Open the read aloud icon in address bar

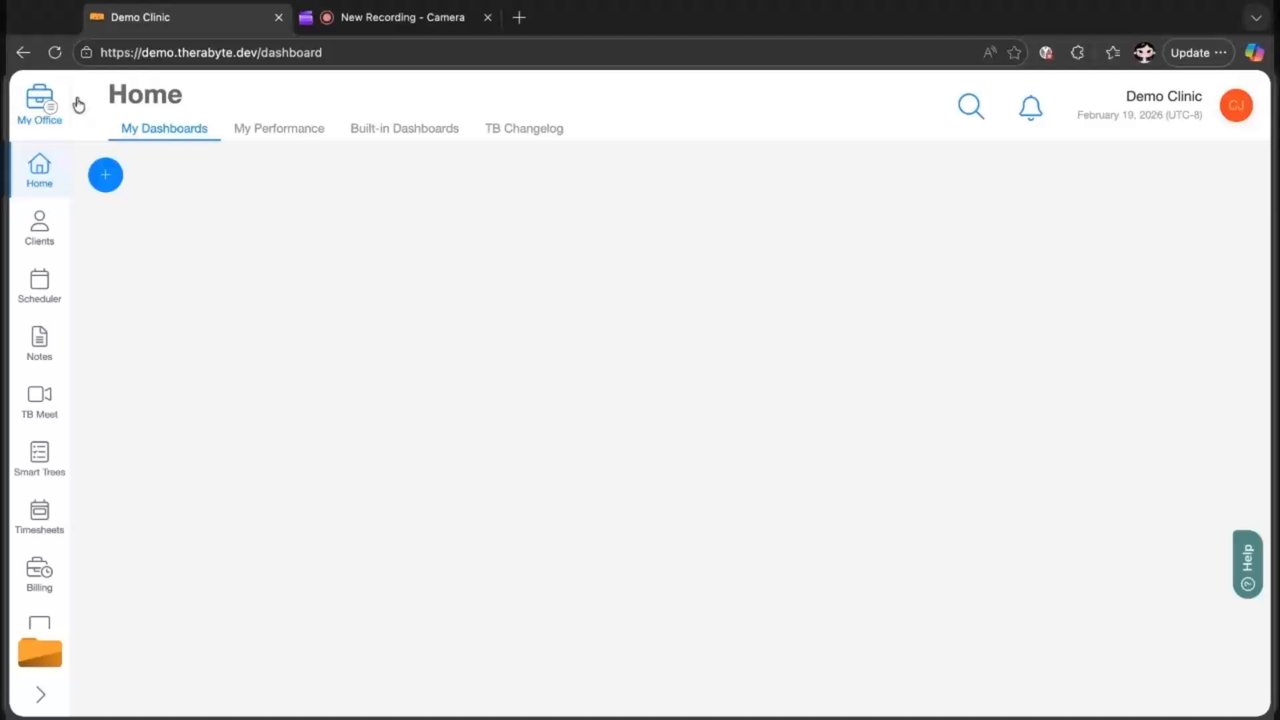[x=989, y=52]
